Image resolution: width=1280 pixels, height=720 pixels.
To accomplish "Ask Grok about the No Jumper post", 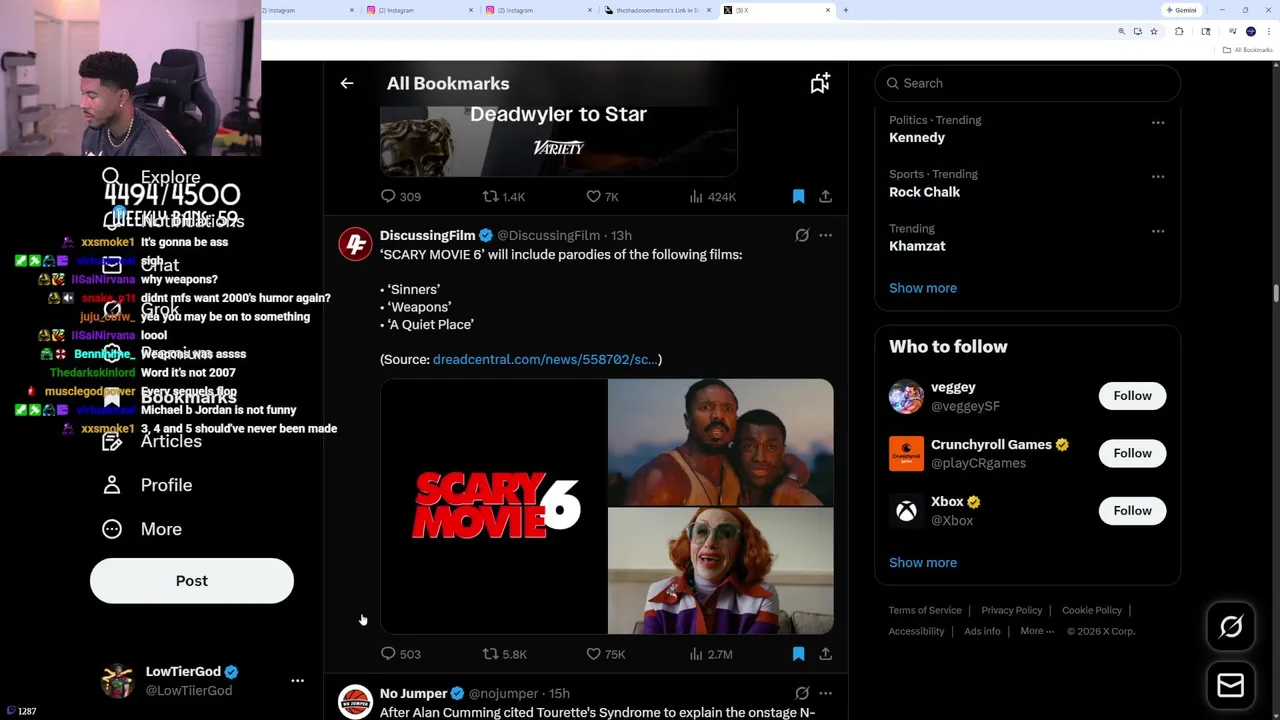I will (x=802, y=693).
